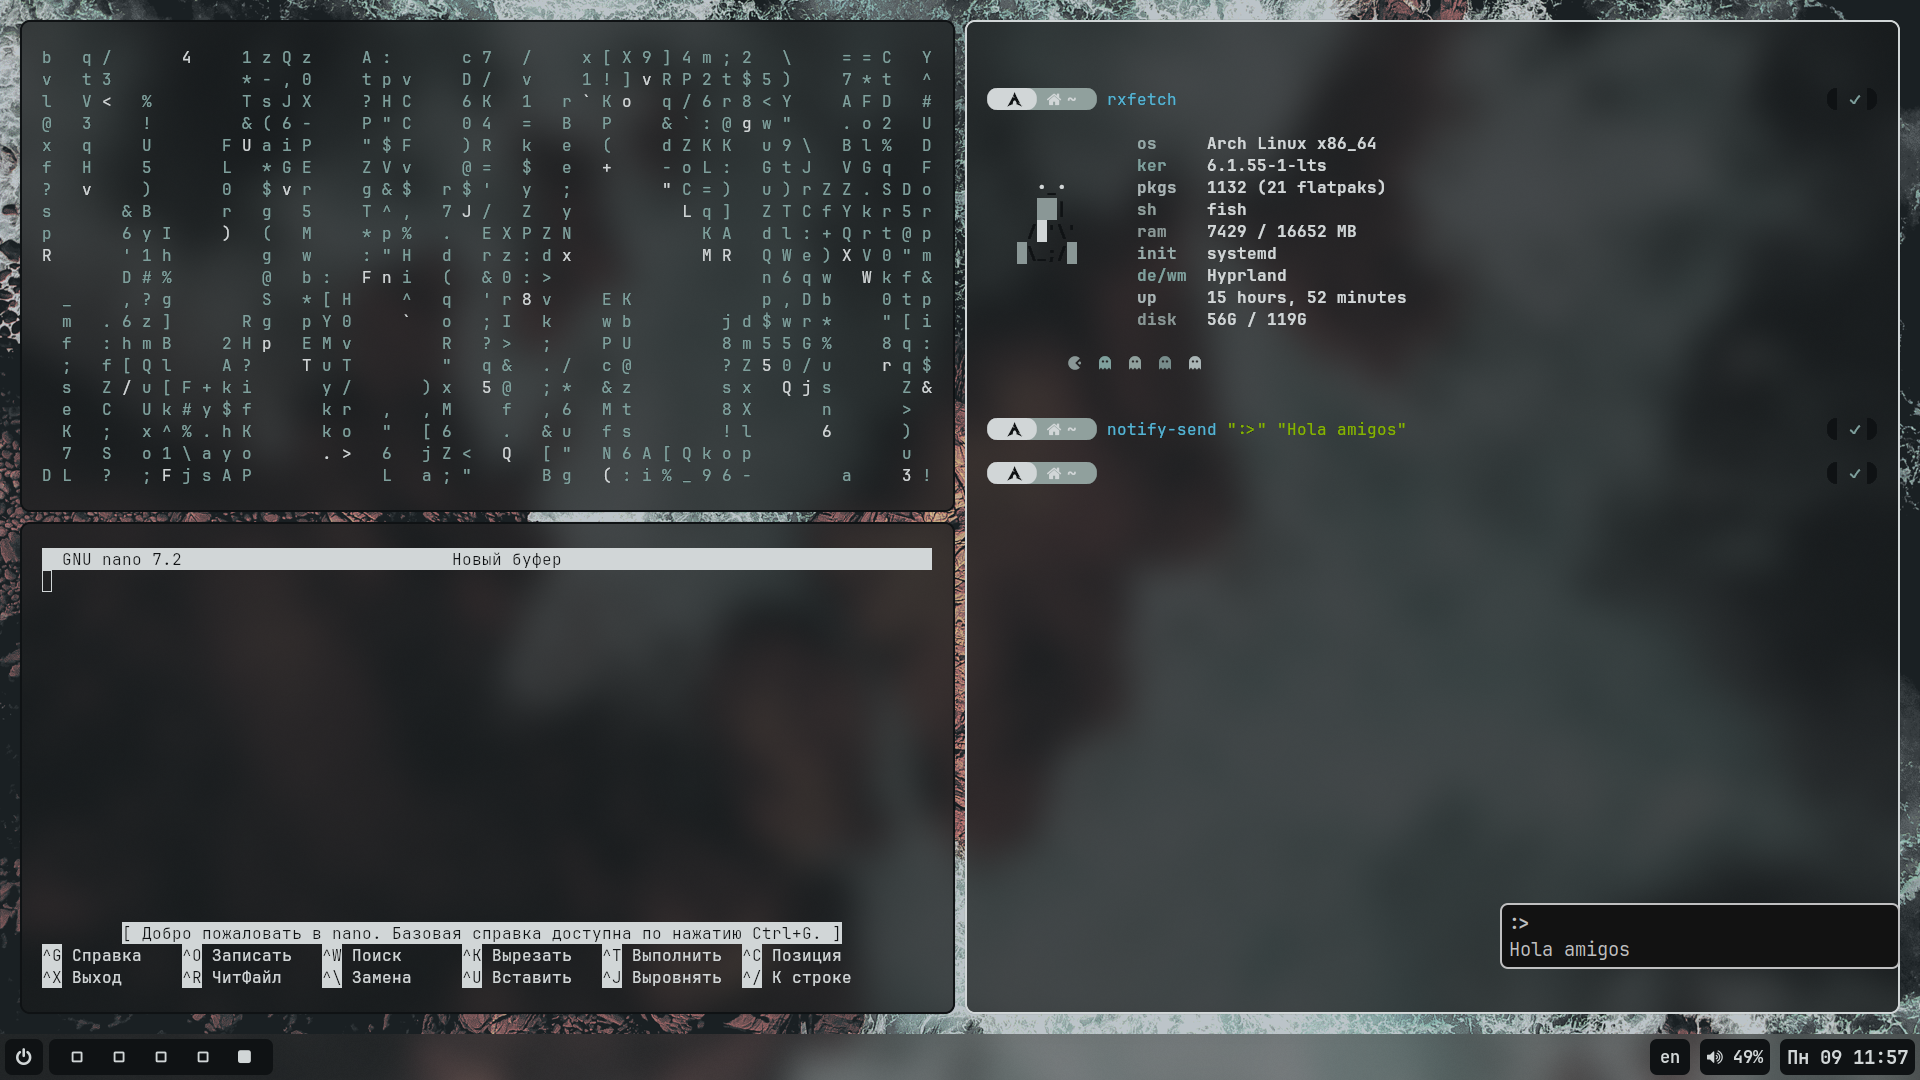Click the ^W Поиск shortcut in nano

click(362, 956)
